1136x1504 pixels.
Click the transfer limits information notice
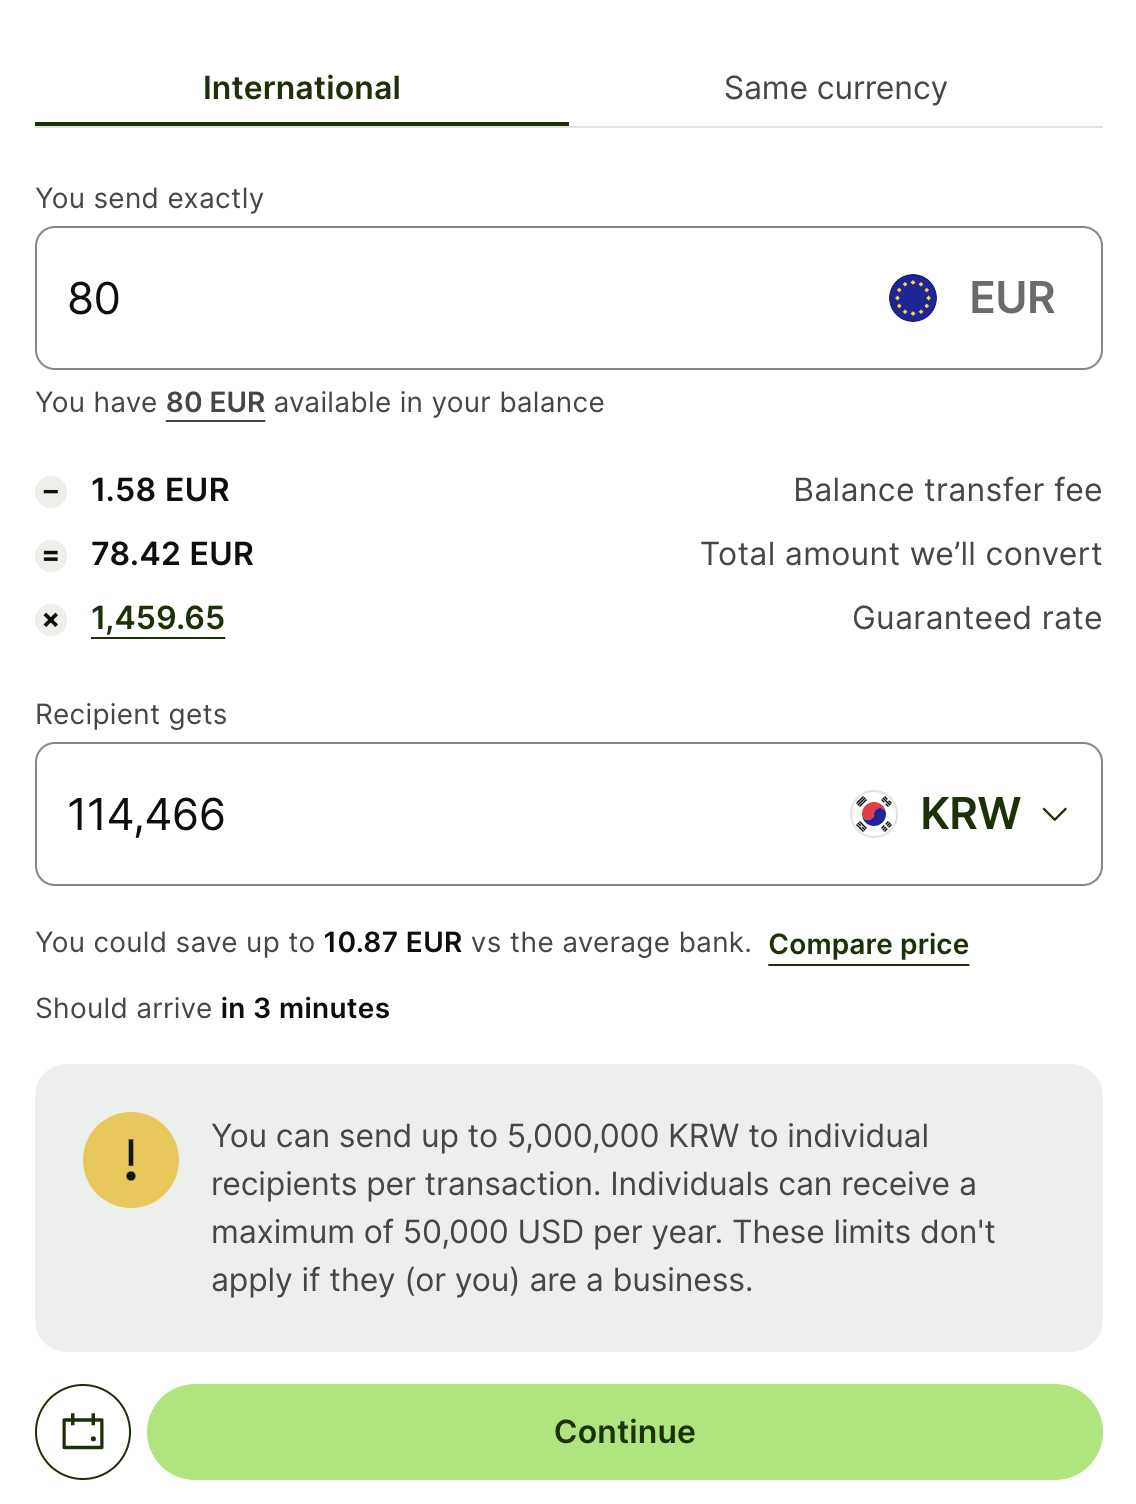[603, 1208]
